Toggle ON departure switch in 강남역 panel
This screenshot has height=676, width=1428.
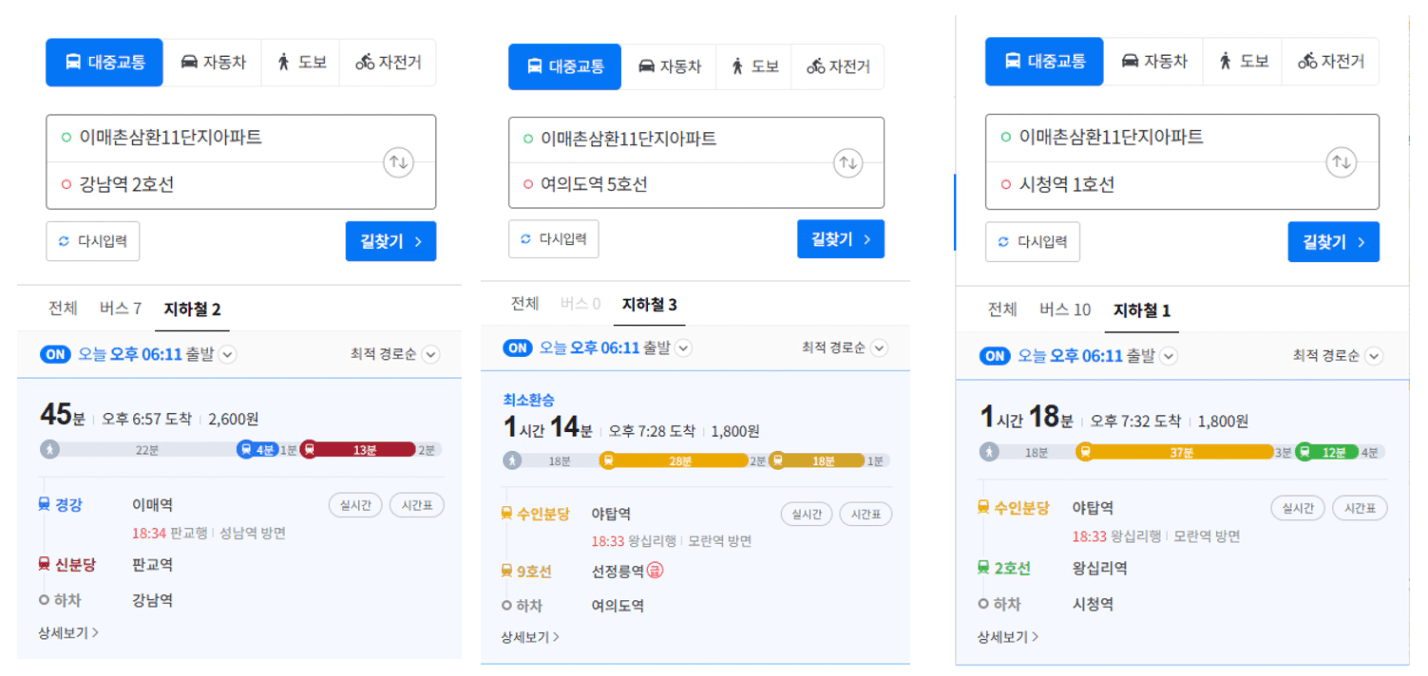point(55,354)
